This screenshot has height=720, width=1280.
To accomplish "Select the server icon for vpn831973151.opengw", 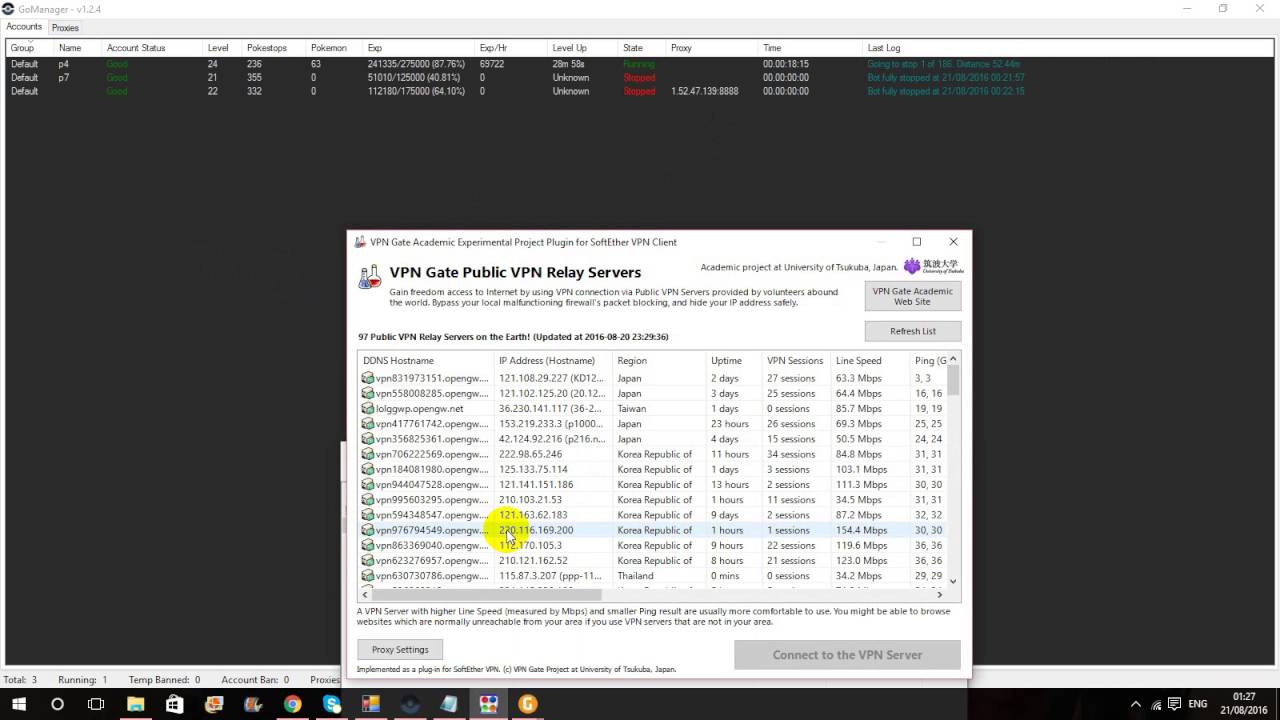I will click(368, 378).
